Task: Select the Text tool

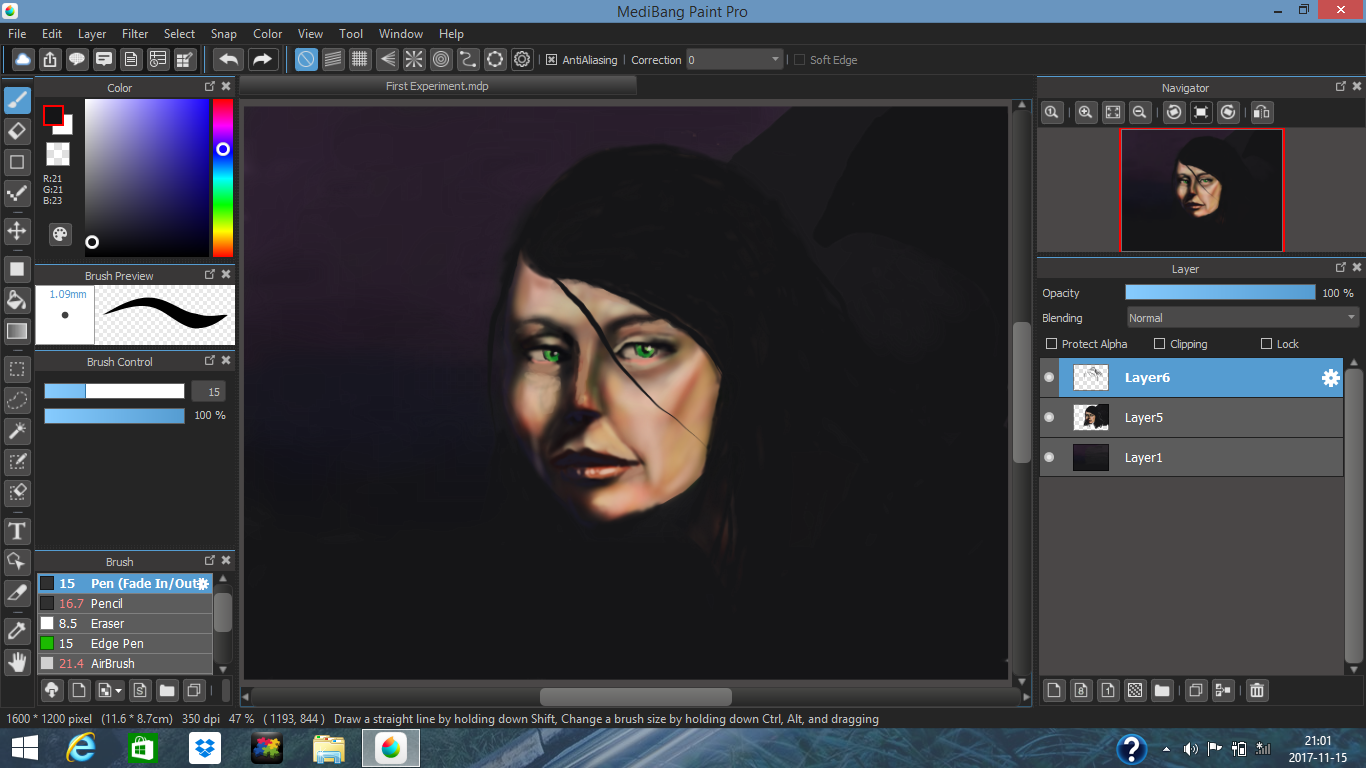Action: coord(17,531)
